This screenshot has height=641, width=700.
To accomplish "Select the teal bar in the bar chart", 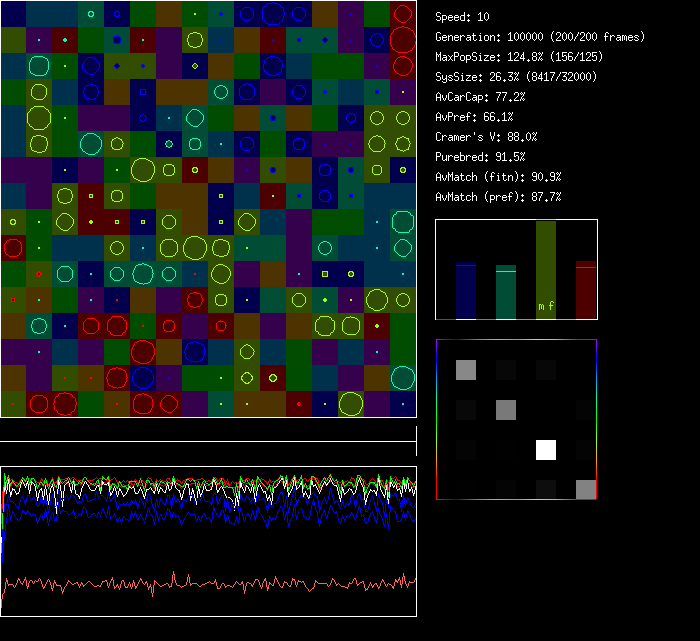I will (x=506, y=293).
